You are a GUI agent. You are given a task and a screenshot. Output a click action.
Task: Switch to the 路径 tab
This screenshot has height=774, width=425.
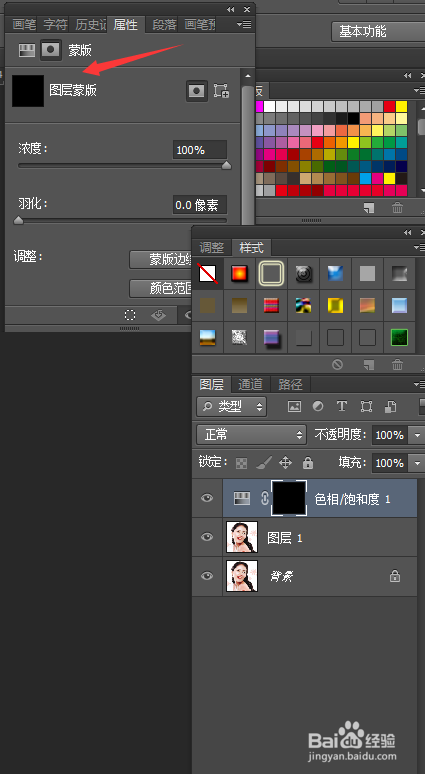click(x=290, y=384)
